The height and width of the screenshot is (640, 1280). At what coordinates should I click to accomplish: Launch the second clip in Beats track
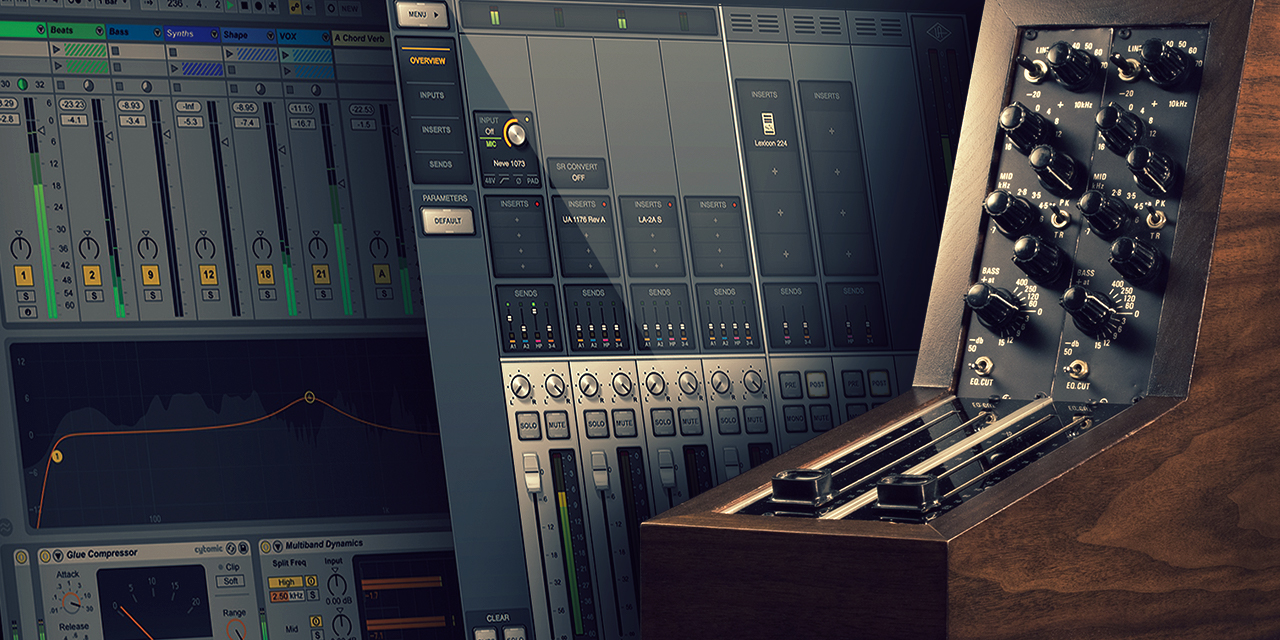tap(58, 66)
